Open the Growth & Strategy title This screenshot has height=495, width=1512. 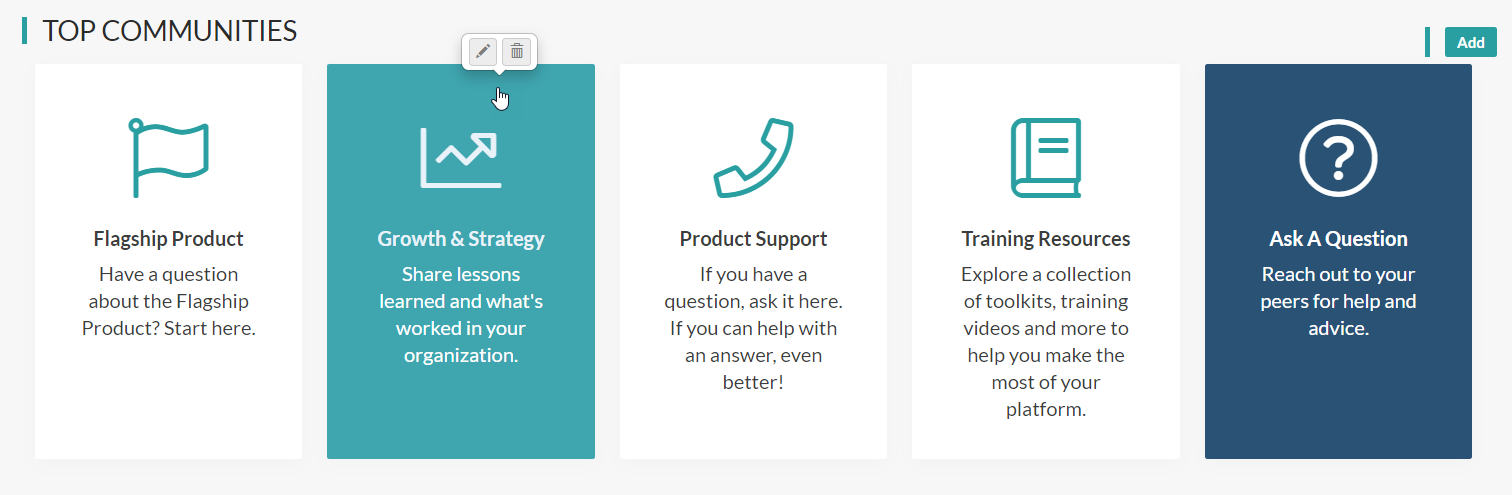pyautogui.click(x=461, y=239)
